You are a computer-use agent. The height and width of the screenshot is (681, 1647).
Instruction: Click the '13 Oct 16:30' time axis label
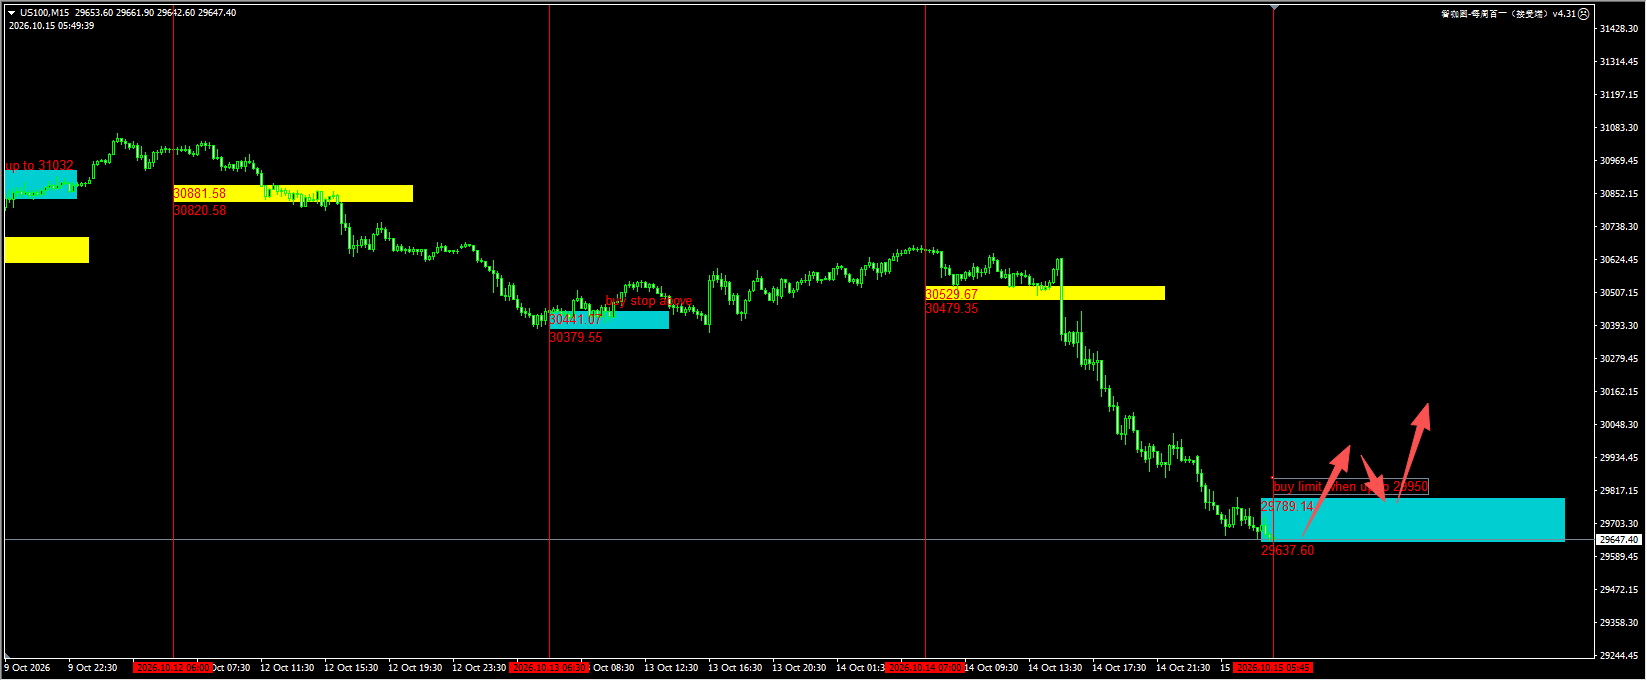(735, 668)
